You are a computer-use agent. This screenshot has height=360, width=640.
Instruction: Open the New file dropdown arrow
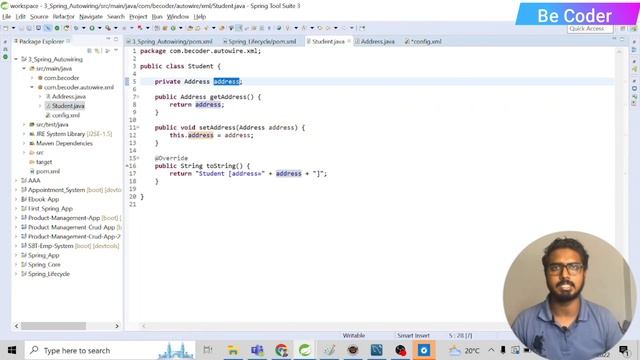coord(13,28)
